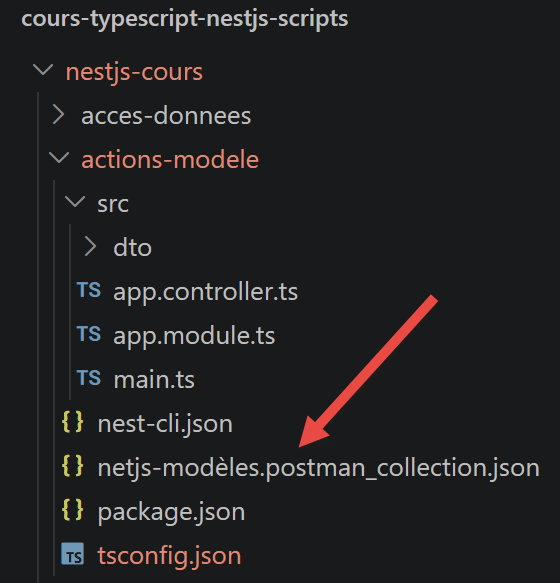The image size is (560, 583).
Task: Open app.controller.ts file
Action: 206,292
